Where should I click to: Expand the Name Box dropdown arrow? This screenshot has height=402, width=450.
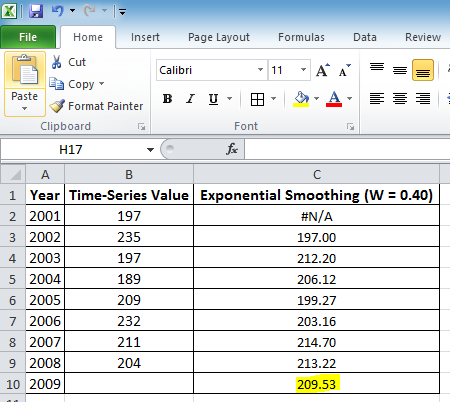pos(150,150)
